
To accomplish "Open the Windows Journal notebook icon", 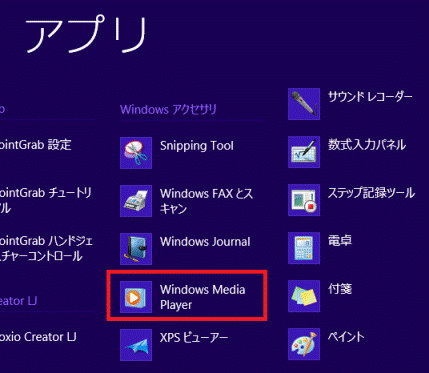I will 136,249.
